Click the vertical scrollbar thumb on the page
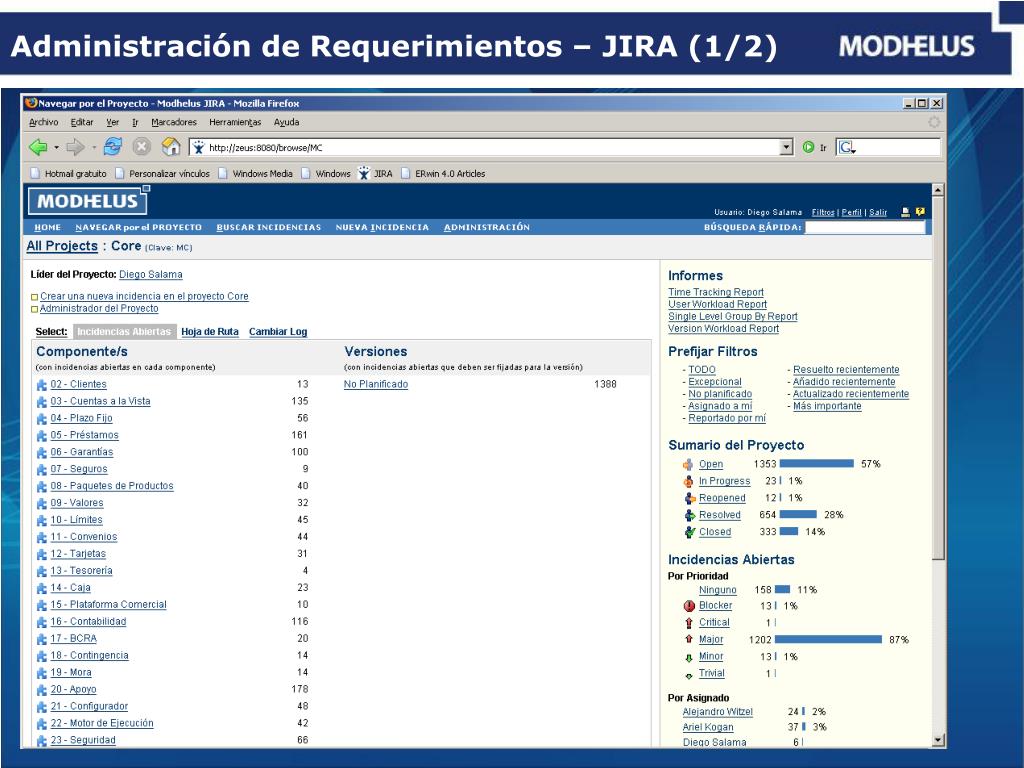Screen dimensions: 1024x768 pos(938,378)
